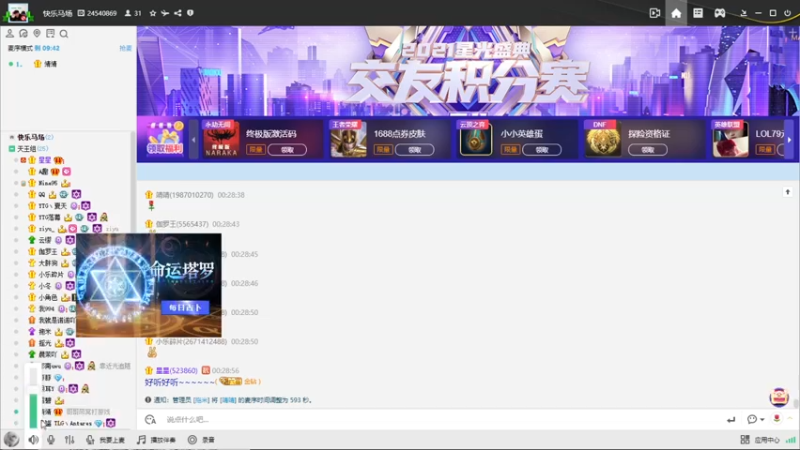The height and width of the screenshot is (450, 800).
Task: Click the rose flower gift icon
Action: [777, 419]
